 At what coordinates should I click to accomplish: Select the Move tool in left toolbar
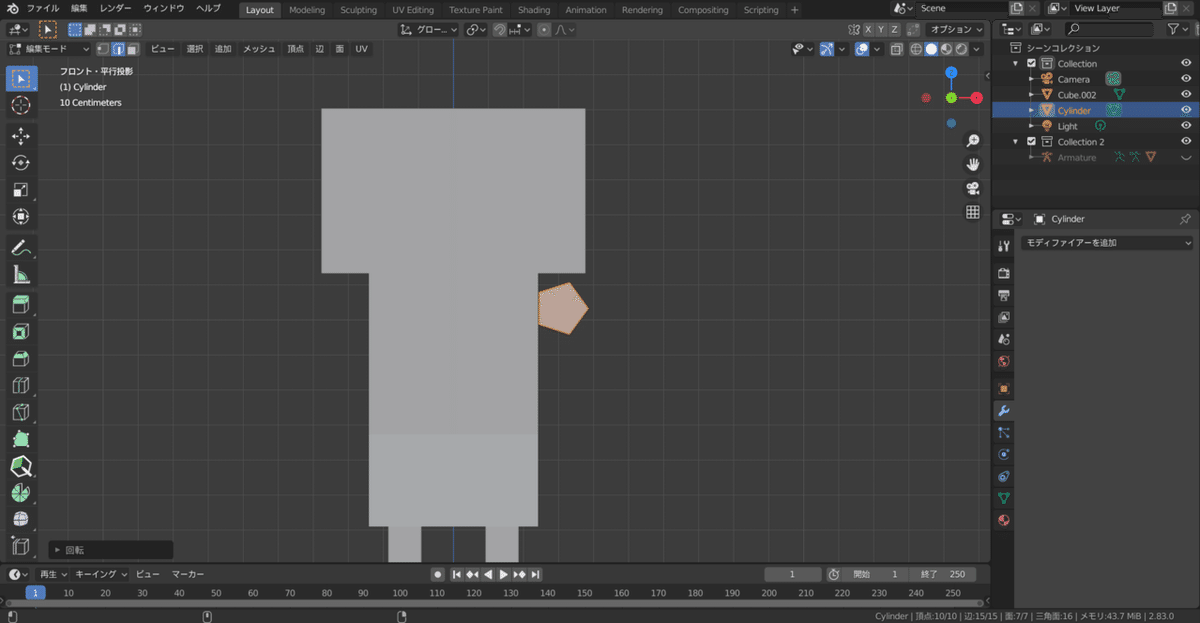click(x=21, y=136)
